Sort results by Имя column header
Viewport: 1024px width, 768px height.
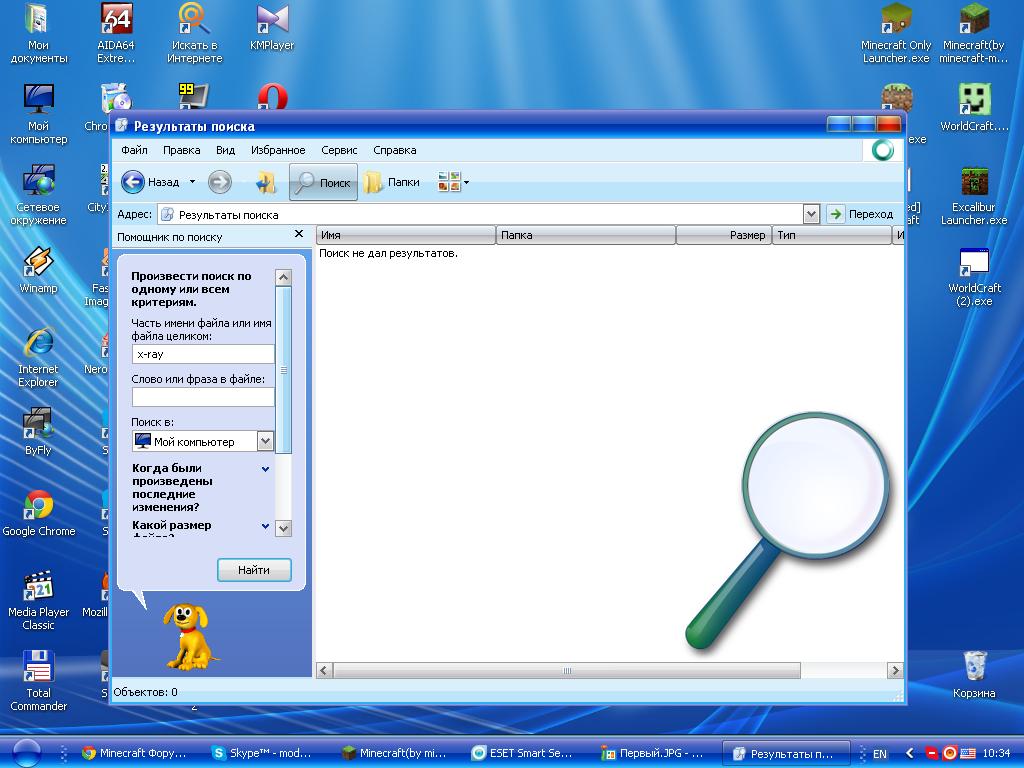[x=406, y=235]
